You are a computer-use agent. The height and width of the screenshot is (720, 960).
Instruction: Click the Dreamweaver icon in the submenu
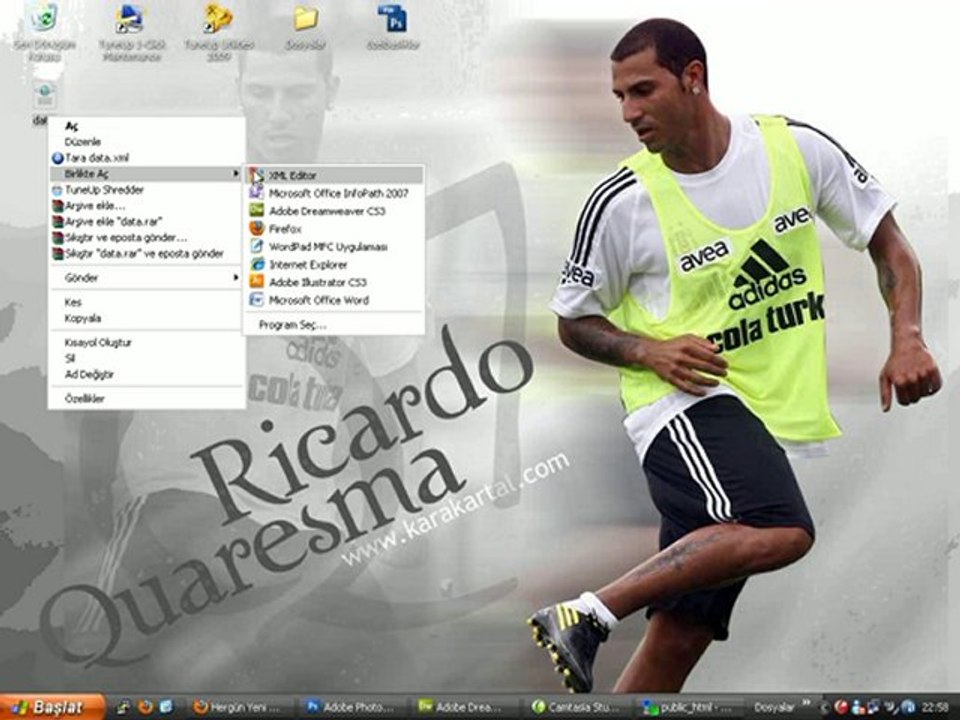point(257,211)
